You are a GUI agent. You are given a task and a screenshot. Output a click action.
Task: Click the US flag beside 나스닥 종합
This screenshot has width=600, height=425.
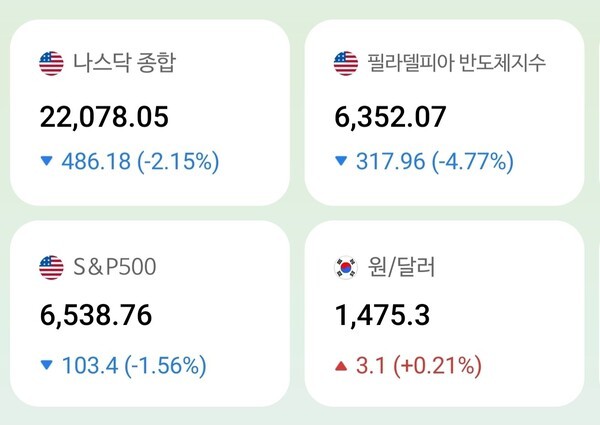pos(51,65)
